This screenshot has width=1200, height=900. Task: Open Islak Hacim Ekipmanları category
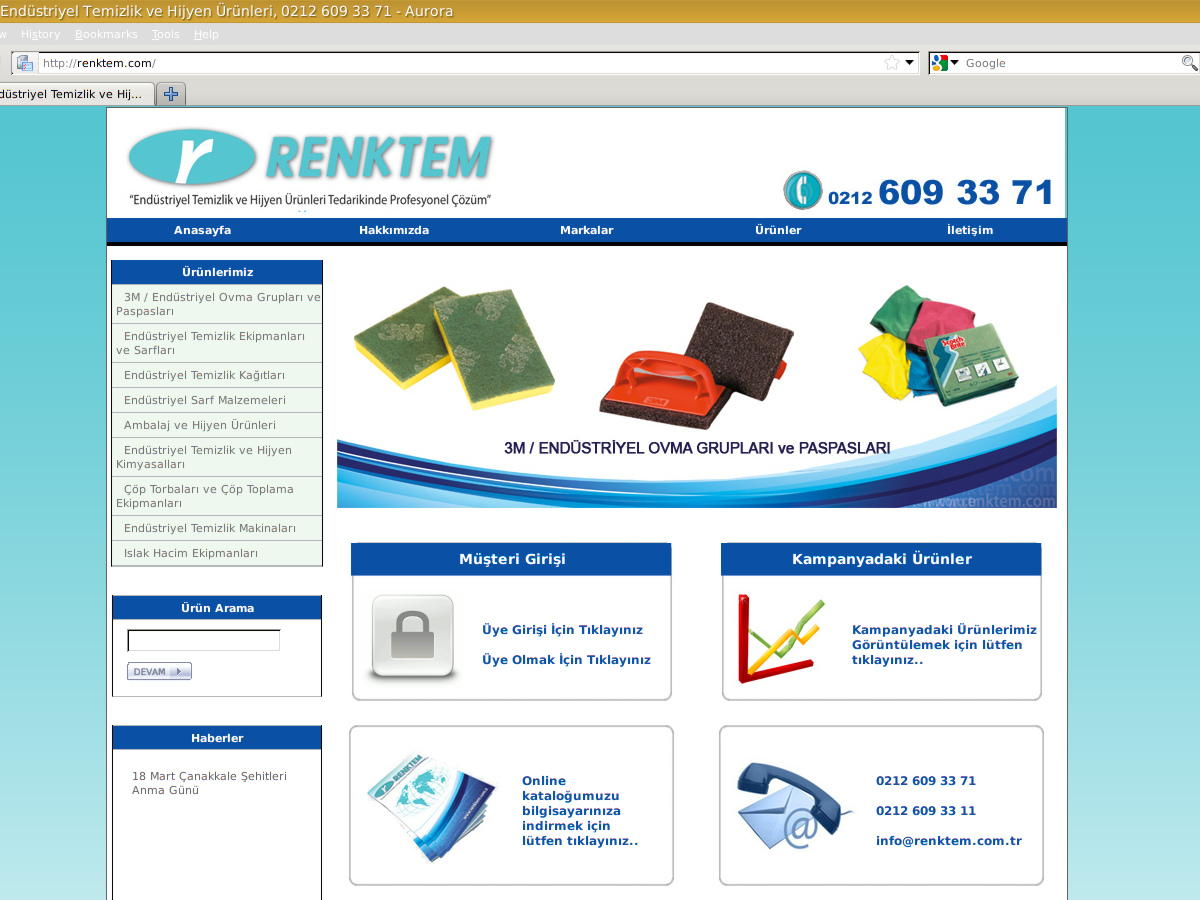217,553
